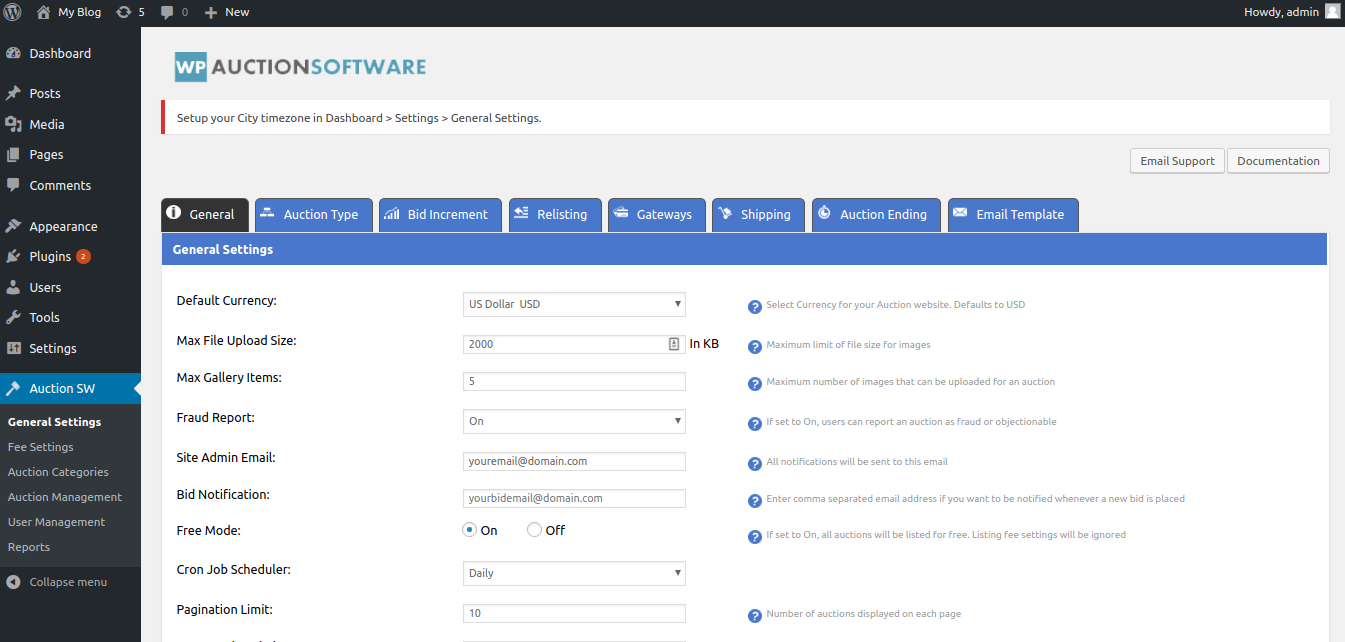This screenshot has height=642, width=1345.
Task: Click the admin avatar icon
Action: (1332, 12)
